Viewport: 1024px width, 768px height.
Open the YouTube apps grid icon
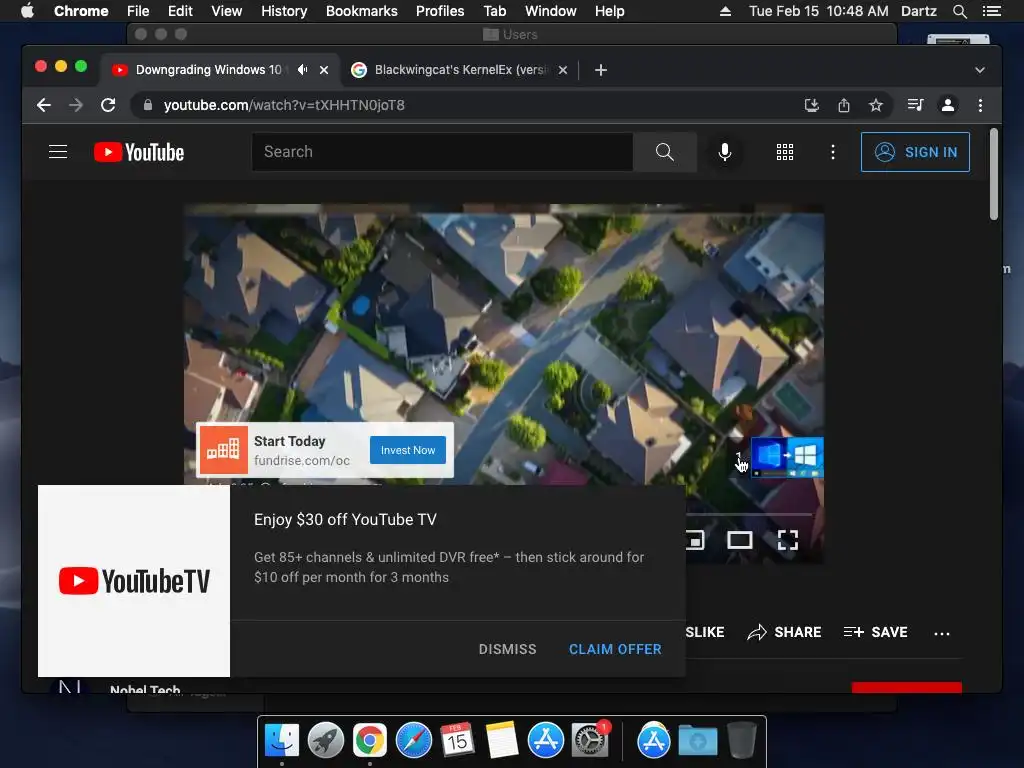pos(784,152)
